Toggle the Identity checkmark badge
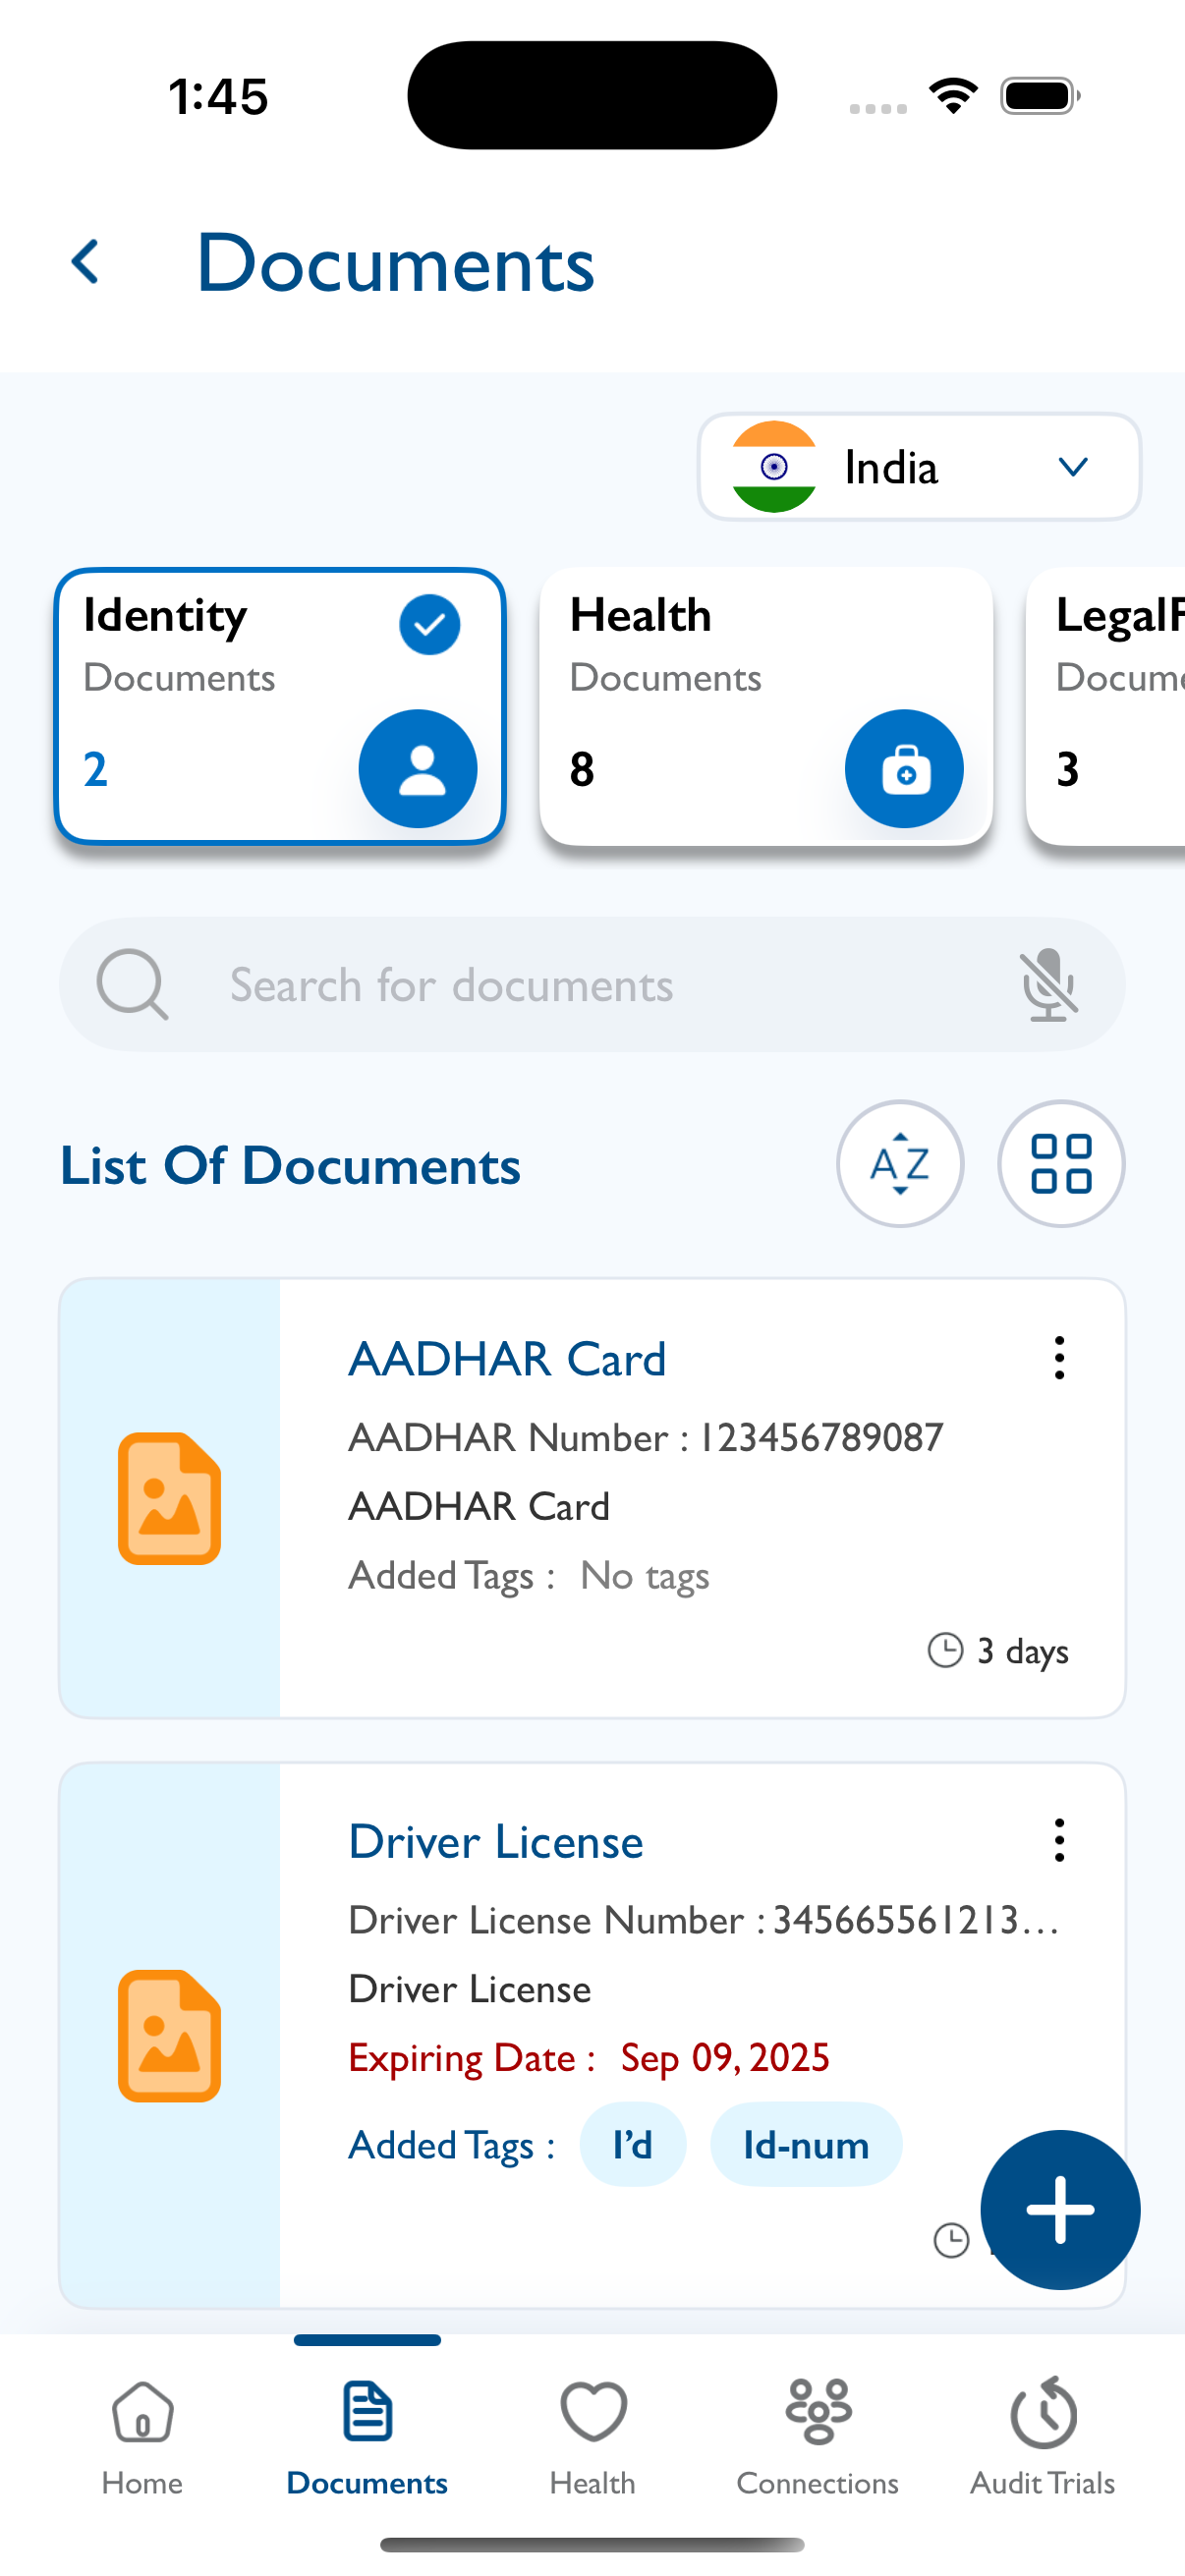 tap(430, 624)
